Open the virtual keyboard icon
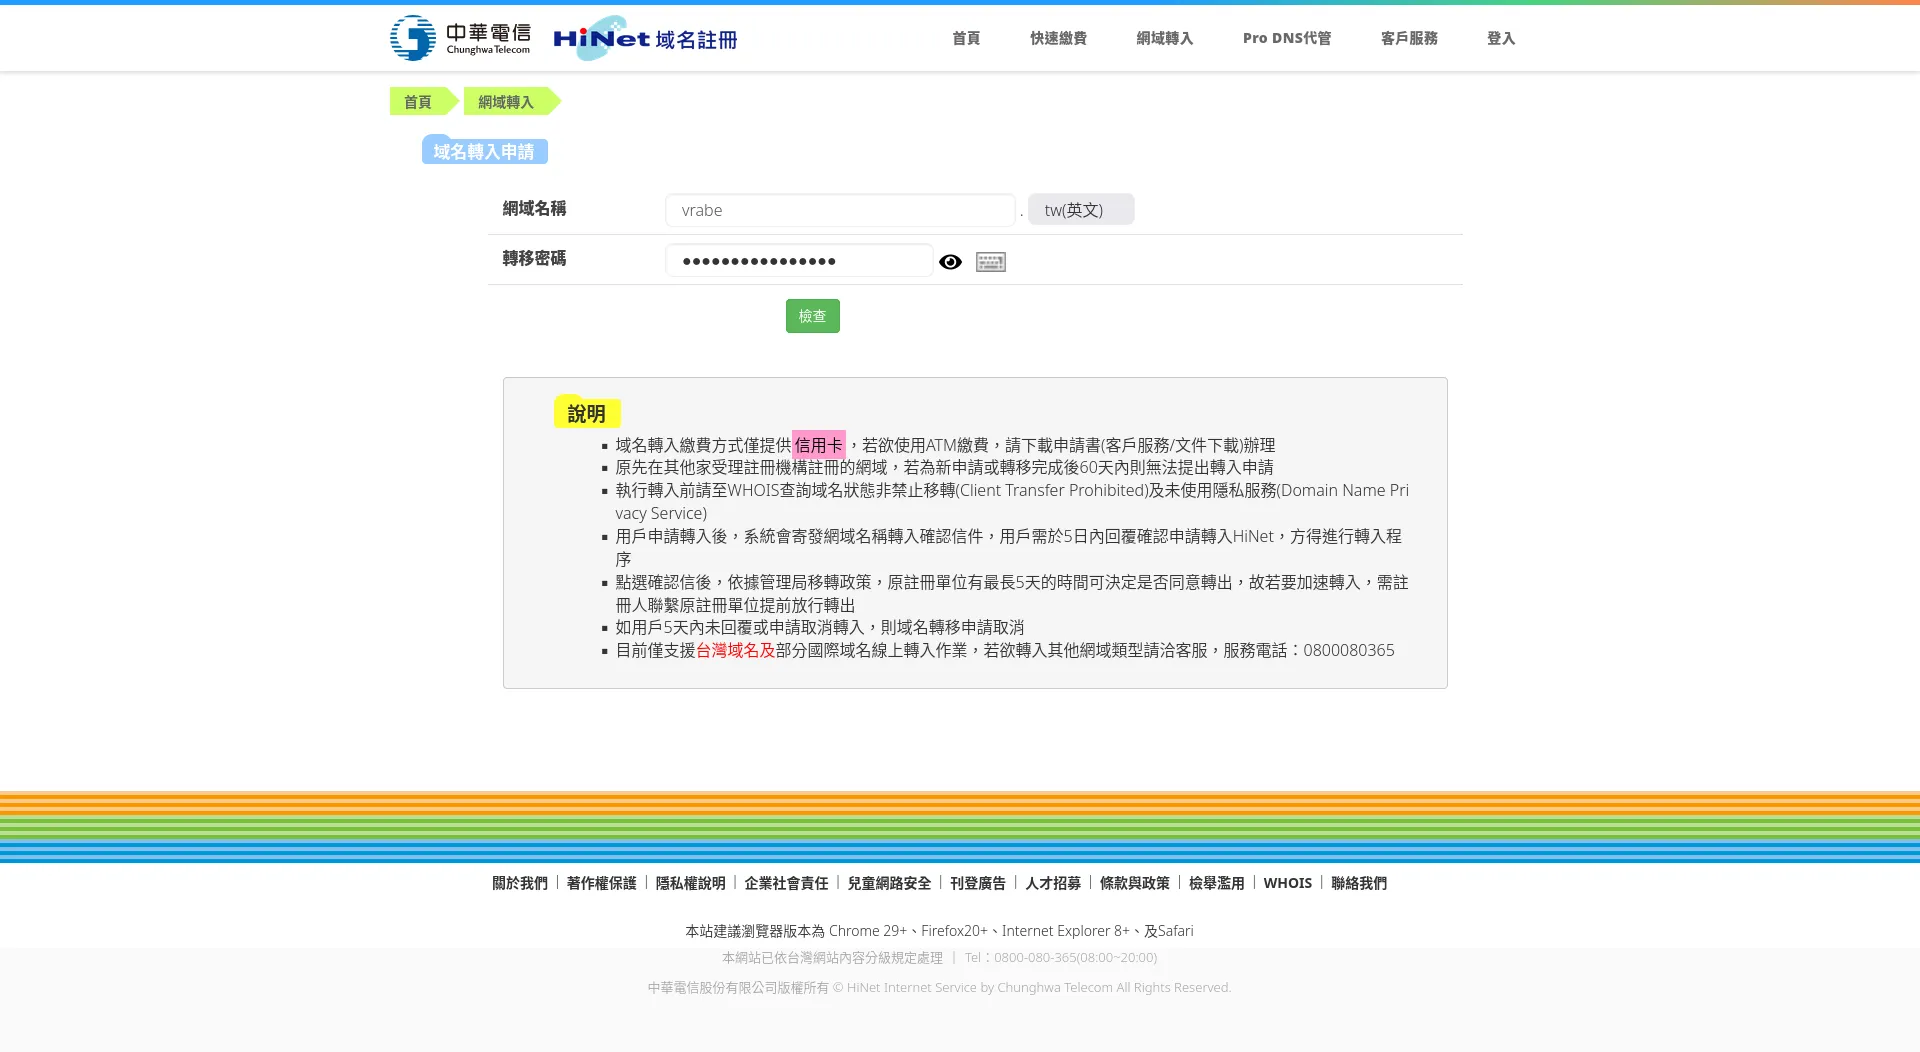 (x=990, y=262)
